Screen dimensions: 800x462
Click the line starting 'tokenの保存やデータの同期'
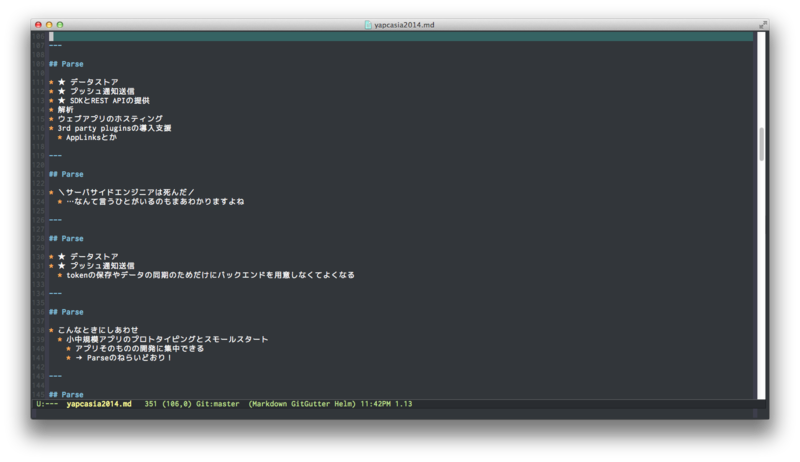210,275
